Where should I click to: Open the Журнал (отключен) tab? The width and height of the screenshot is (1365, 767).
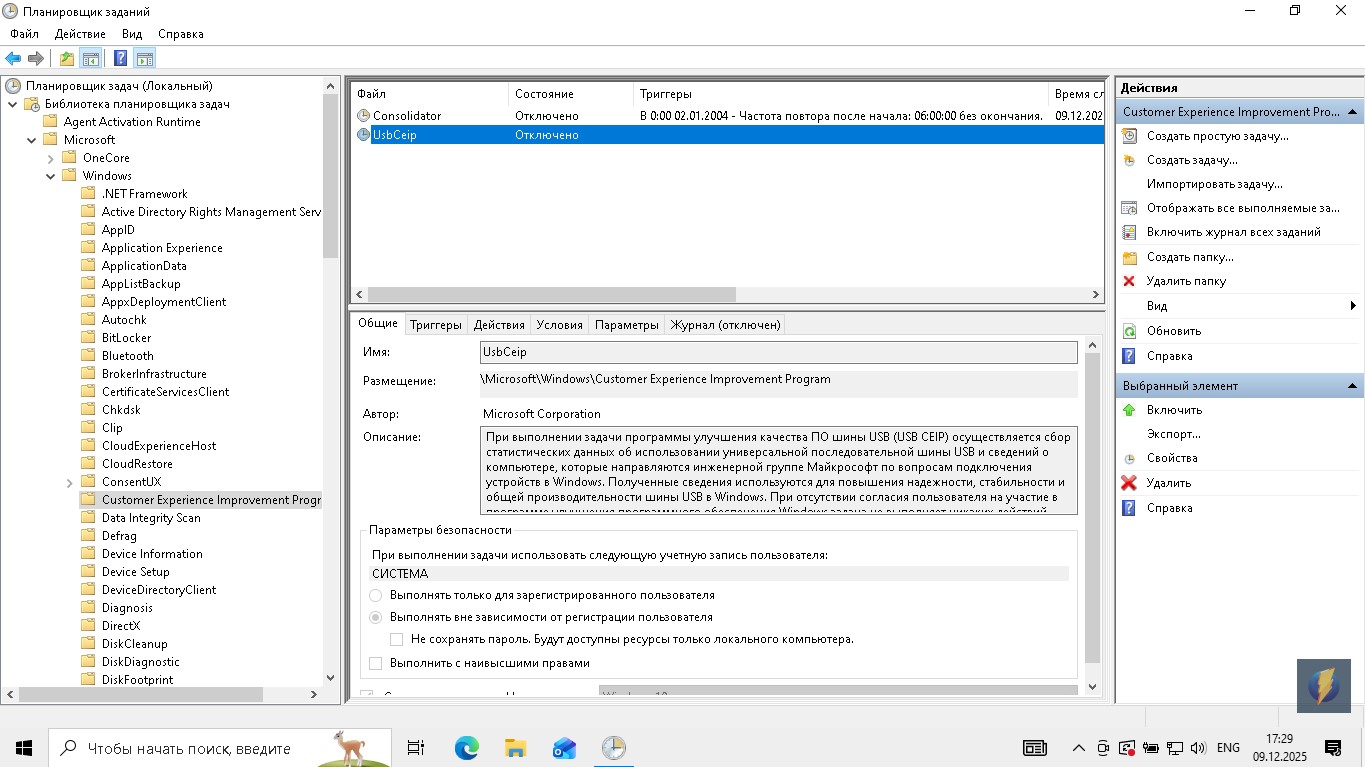(725, 325)
